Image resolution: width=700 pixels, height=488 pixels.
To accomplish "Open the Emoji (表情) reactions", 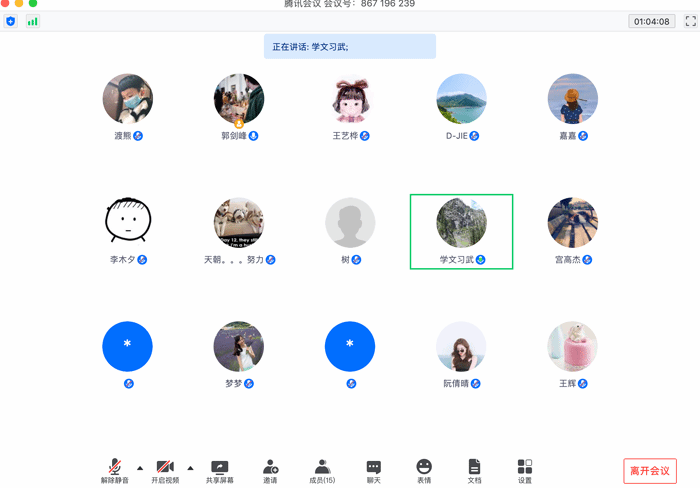I will [x=424, y=471].
